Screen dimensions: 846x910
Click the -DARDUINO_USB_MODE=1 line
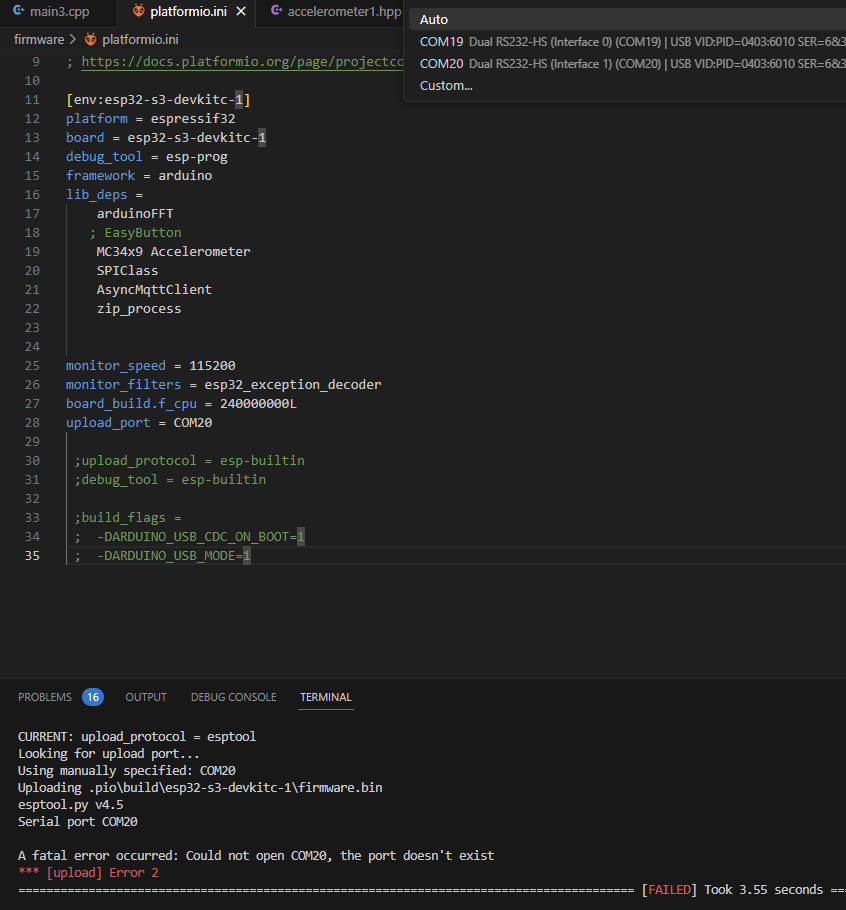pyautogui.click(x=162, y=556)
